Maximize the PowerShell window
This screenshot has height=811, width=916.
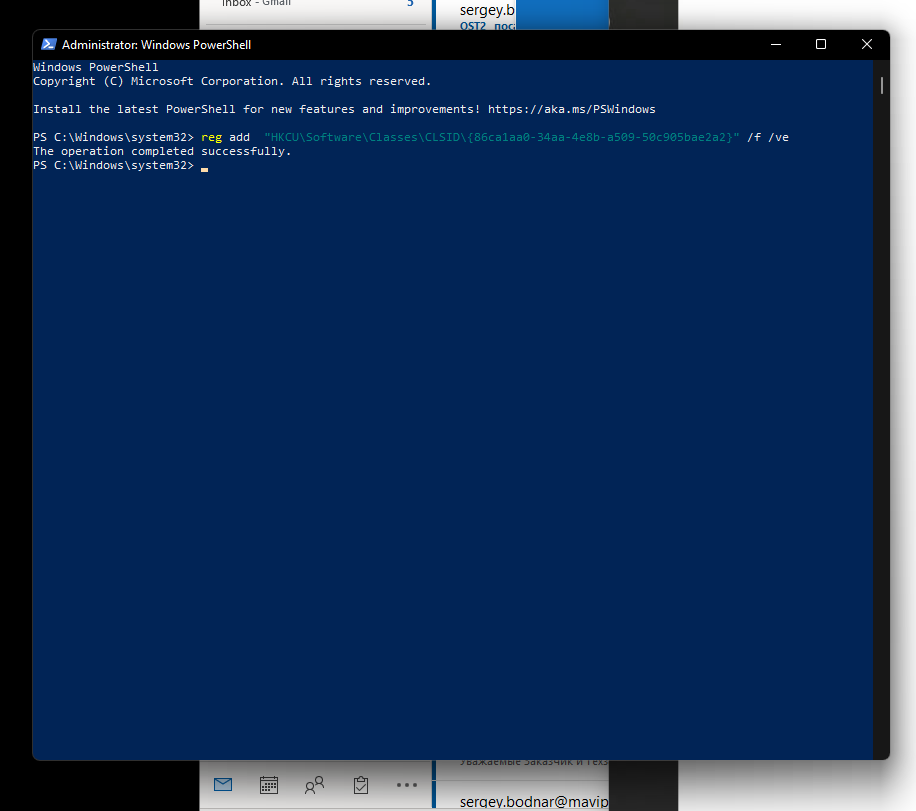tap(821, 45)
